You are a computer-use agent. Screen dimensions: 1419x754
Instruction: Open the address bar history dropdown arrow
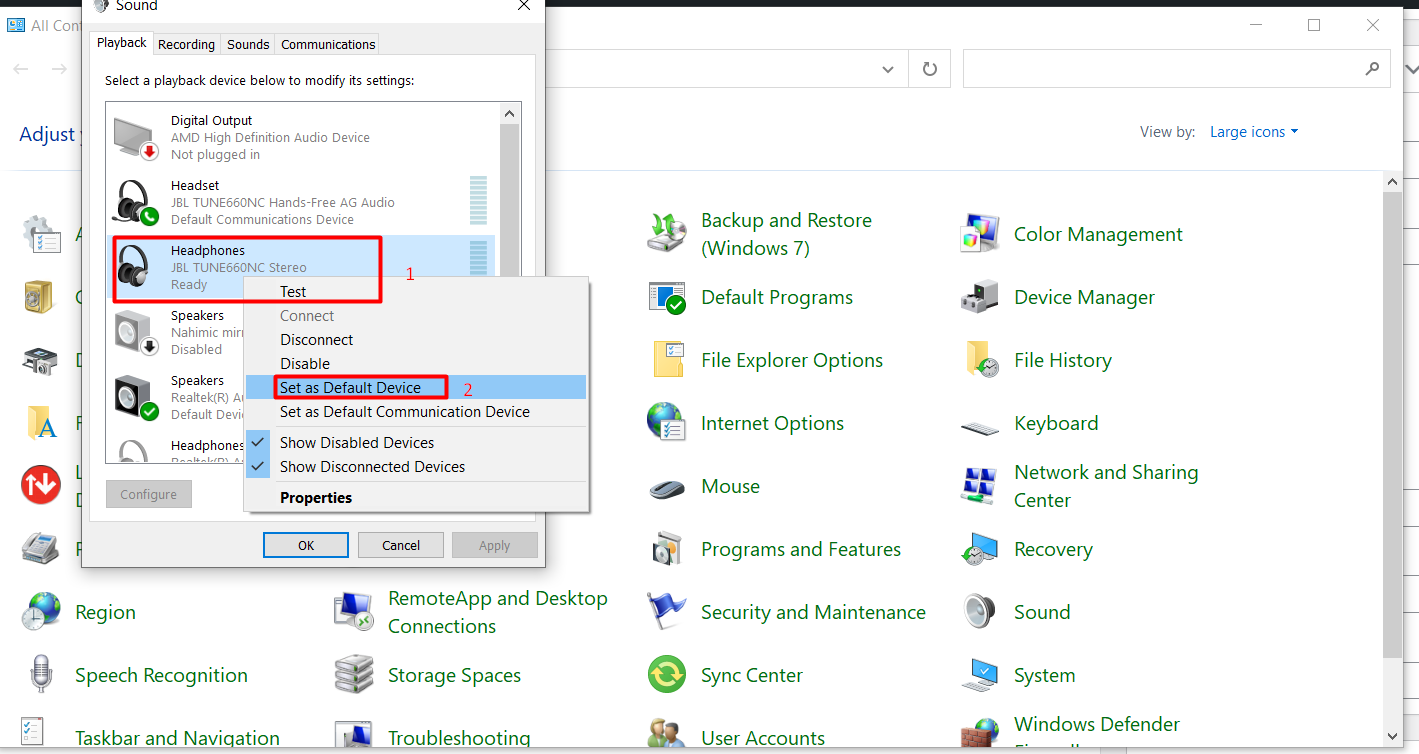coord(887,69)
